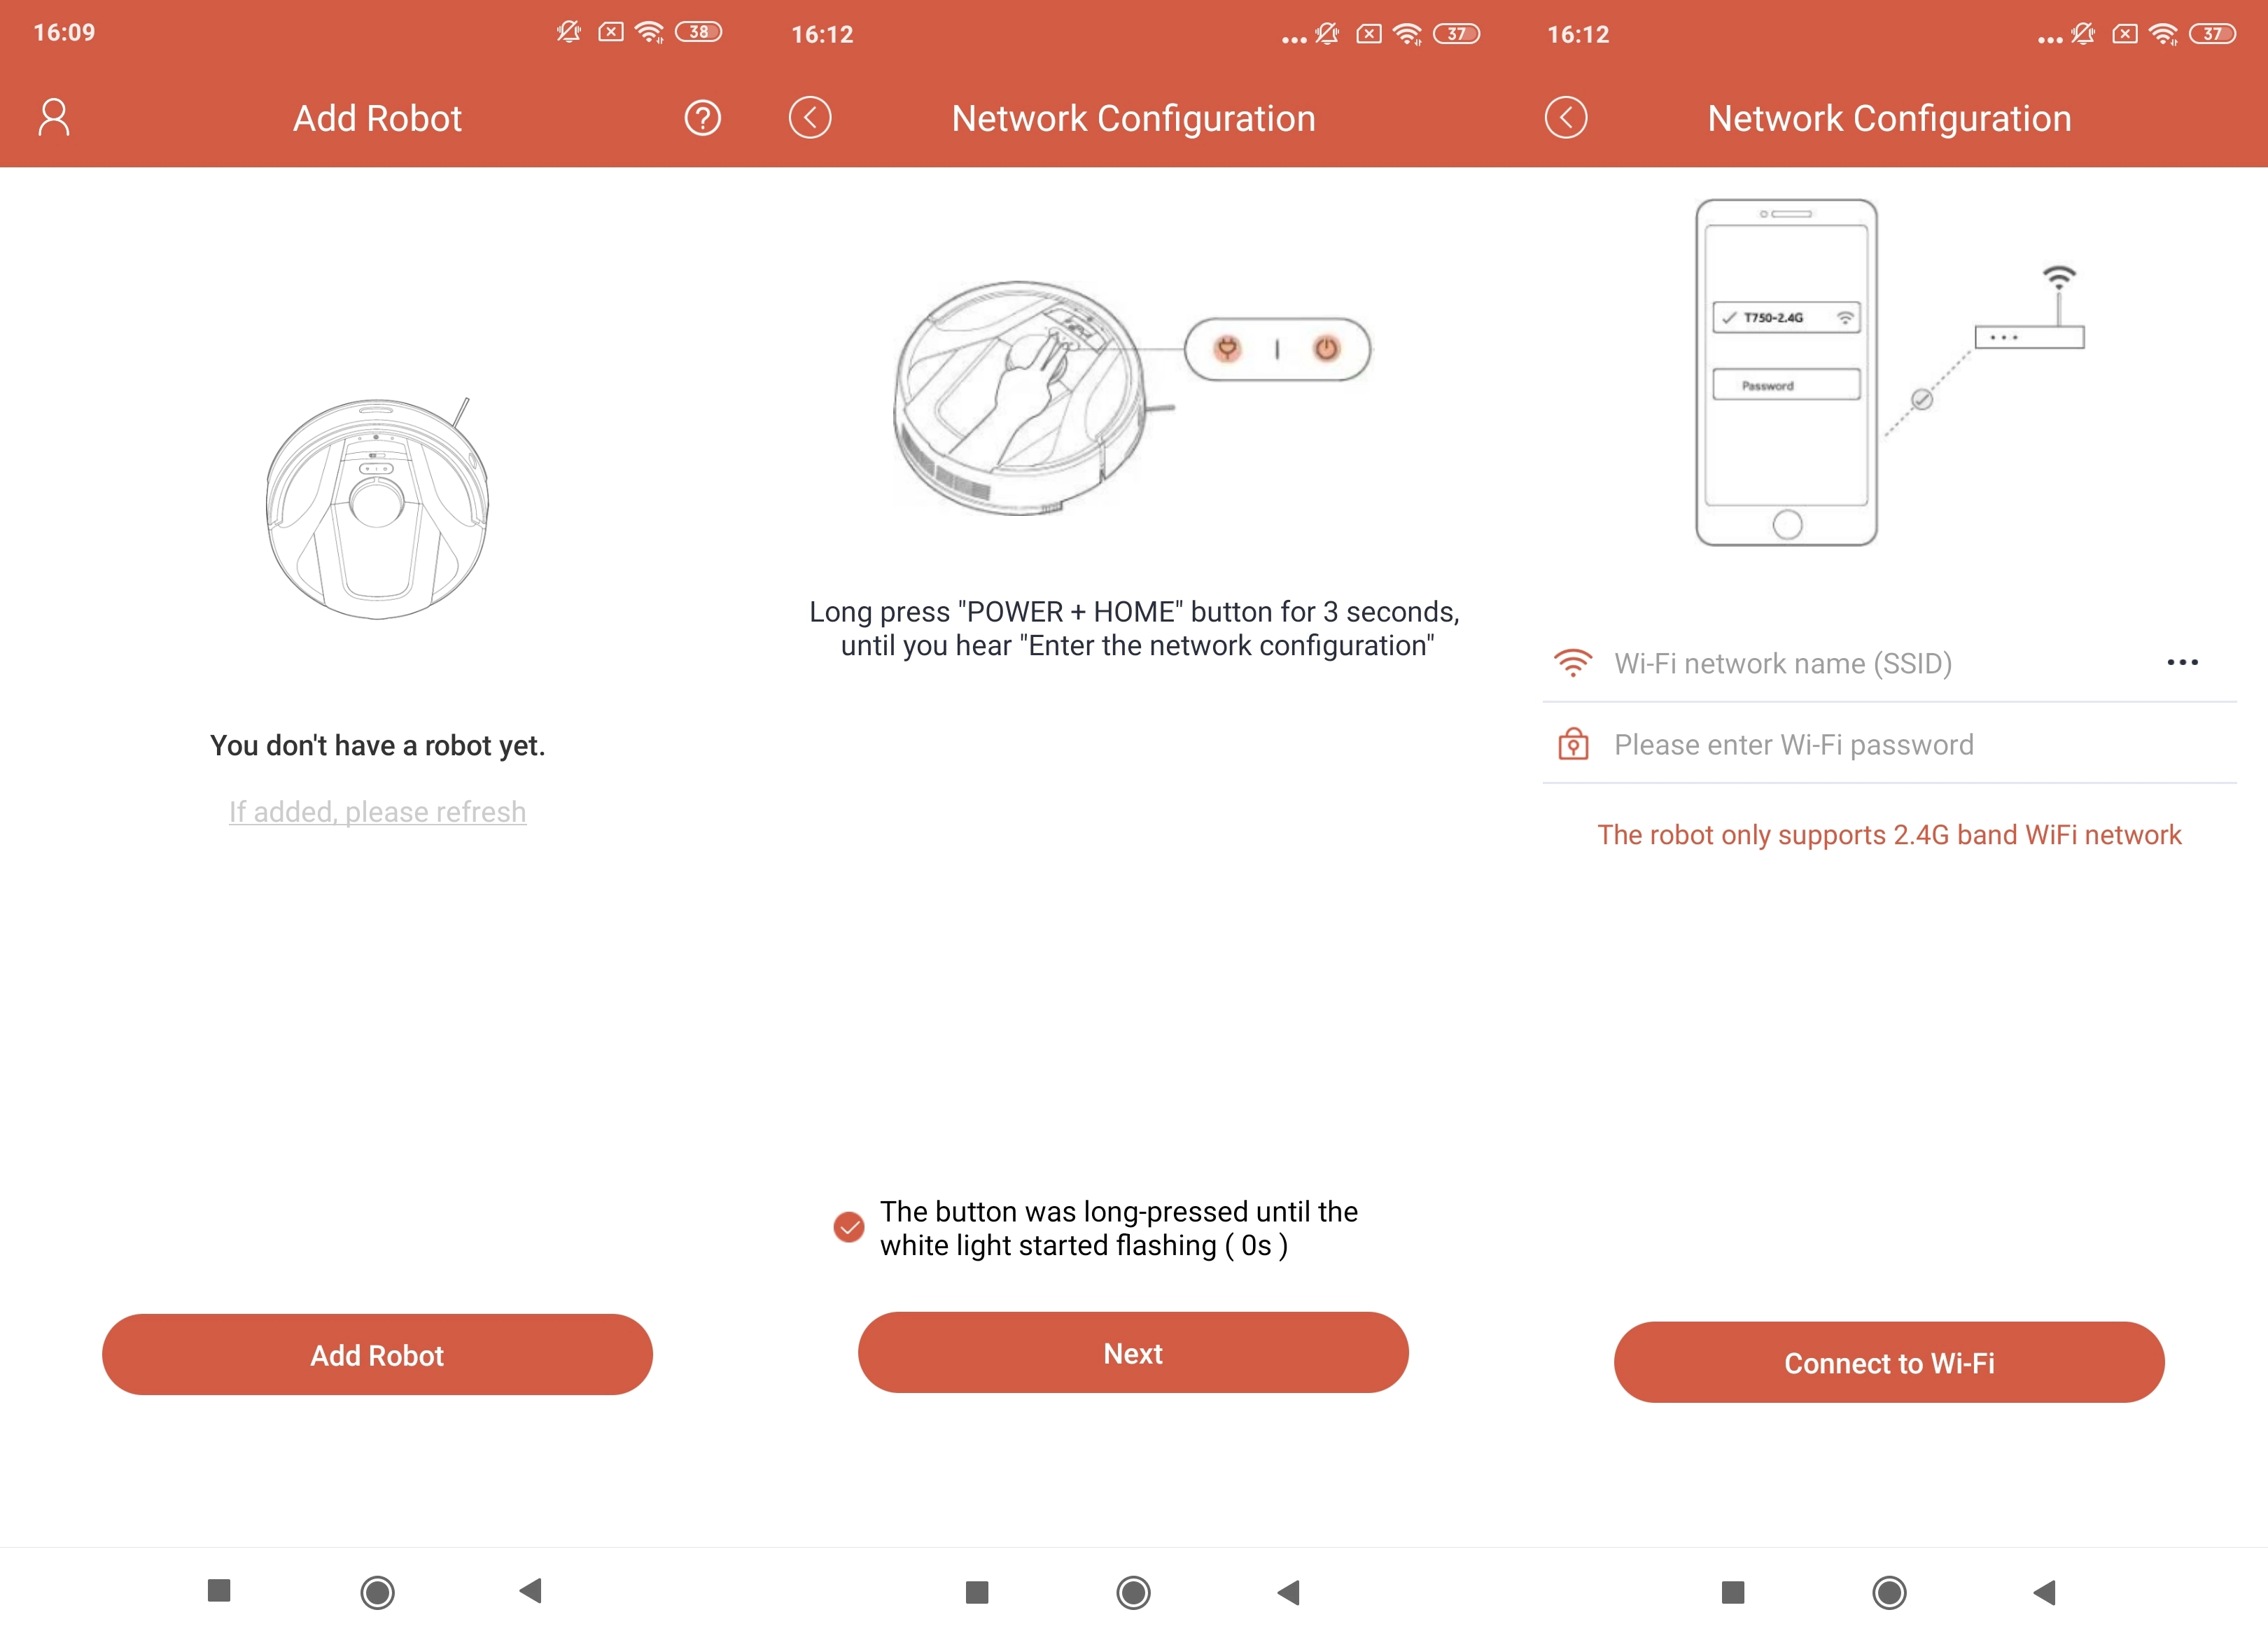Click the Connect to Wi-Fi button
This screenshot has height=1638, width=2268.
1889,1363
